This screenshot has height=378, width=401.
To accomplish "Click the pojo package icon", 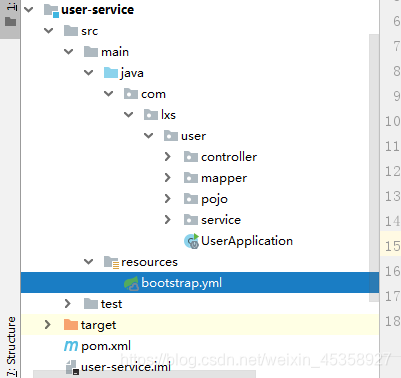I will coord(191,199).
